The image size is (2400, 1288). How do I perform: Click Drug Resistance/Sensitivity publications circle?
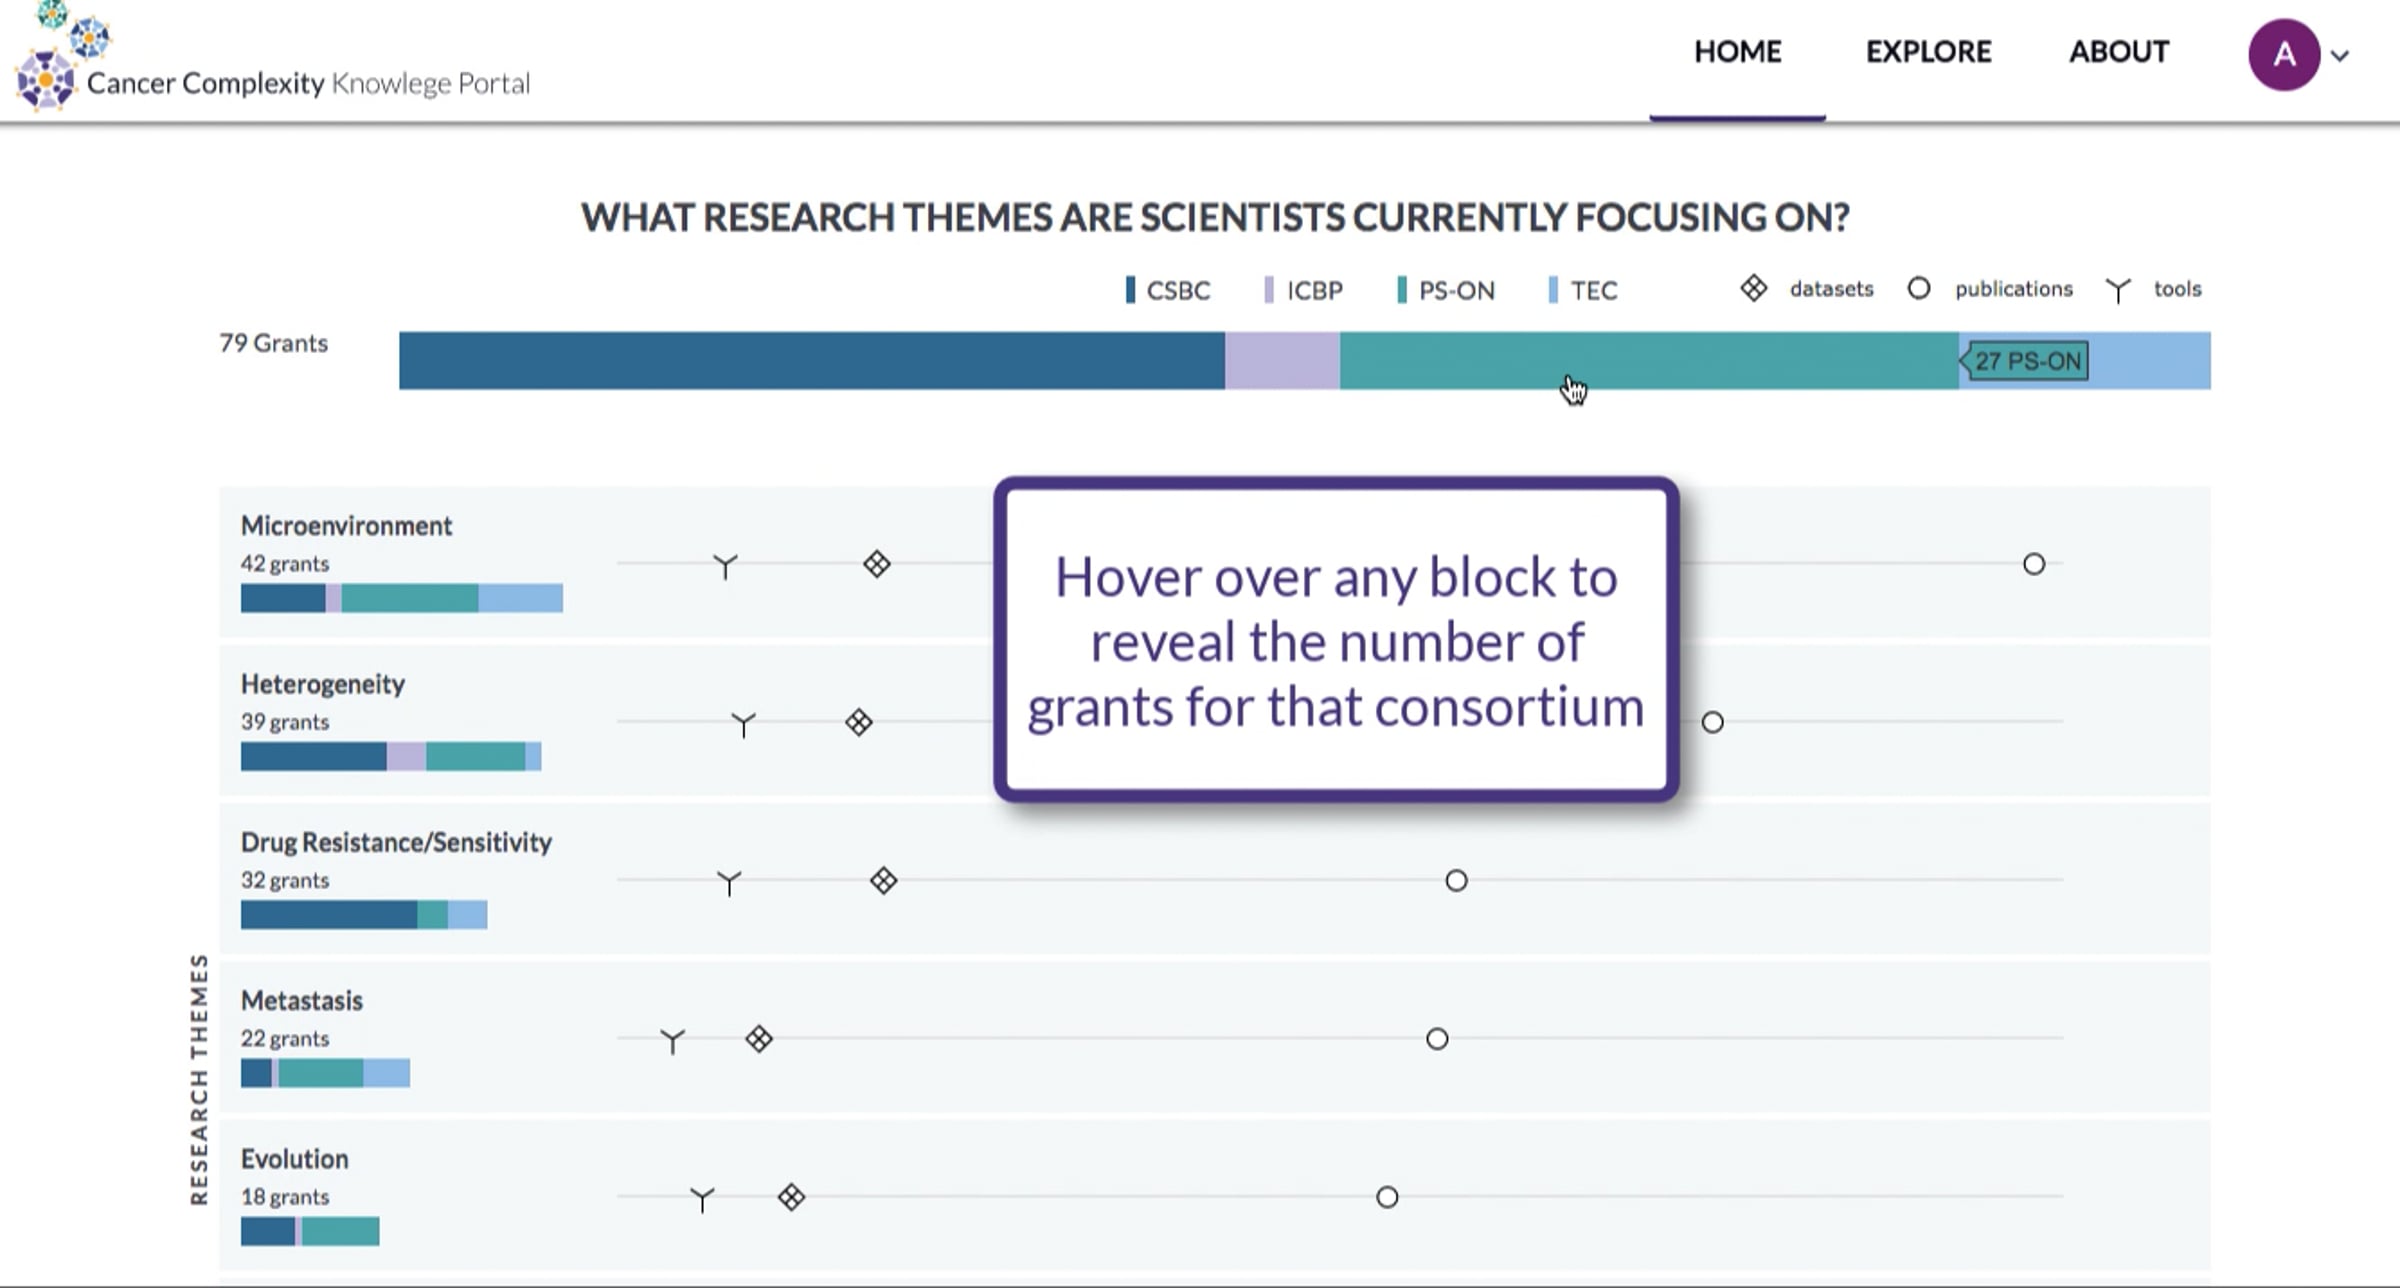[x=1456, y=881]
